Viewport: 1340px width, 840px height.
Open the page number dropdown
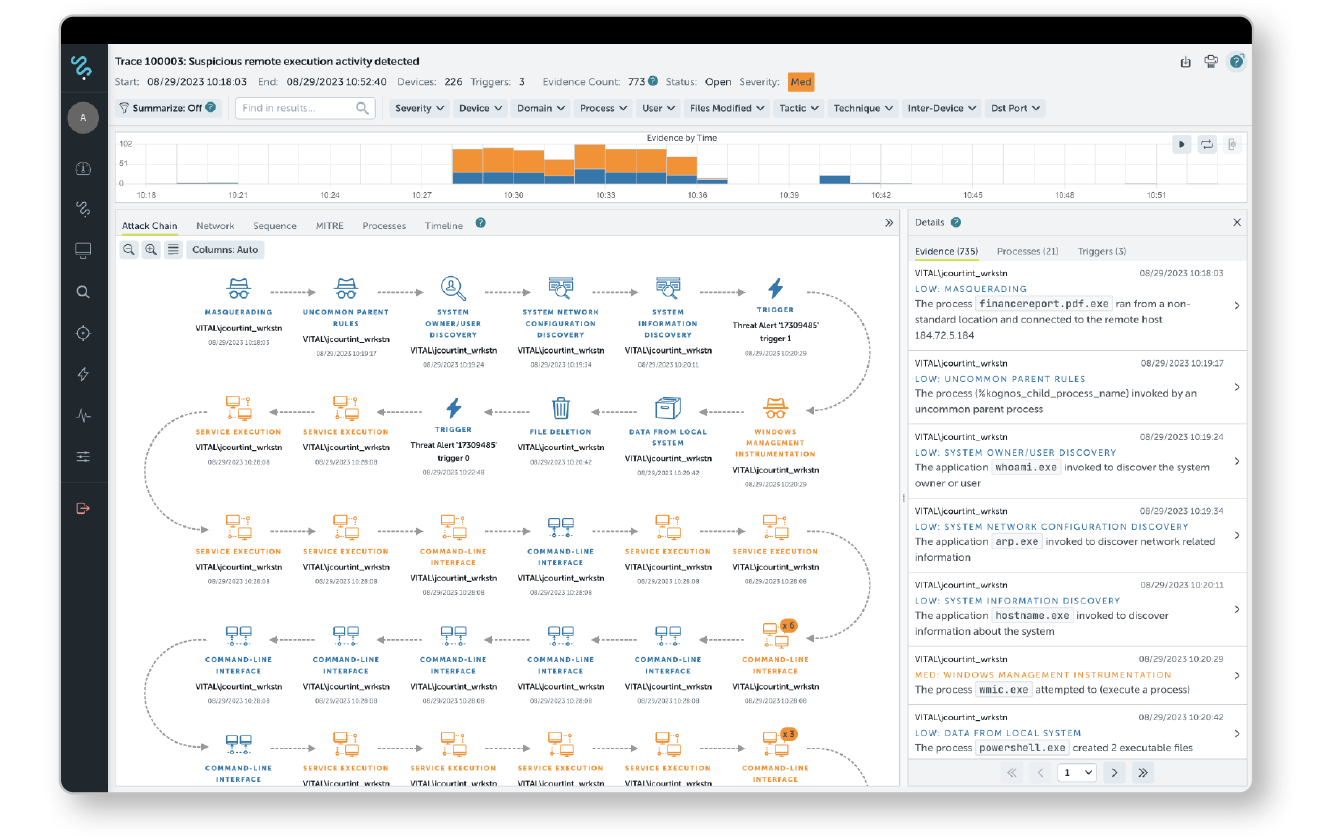click(x=1075, y=772)
